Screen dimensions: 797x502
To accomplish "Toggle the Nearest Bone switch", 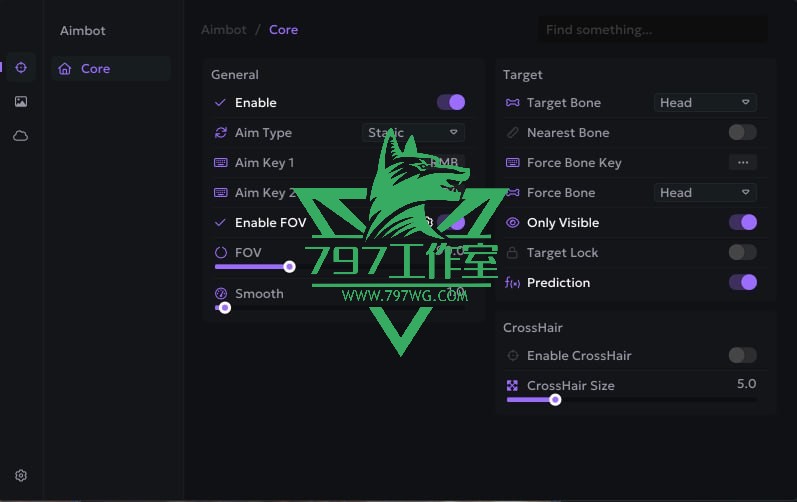I will (742, 132).
